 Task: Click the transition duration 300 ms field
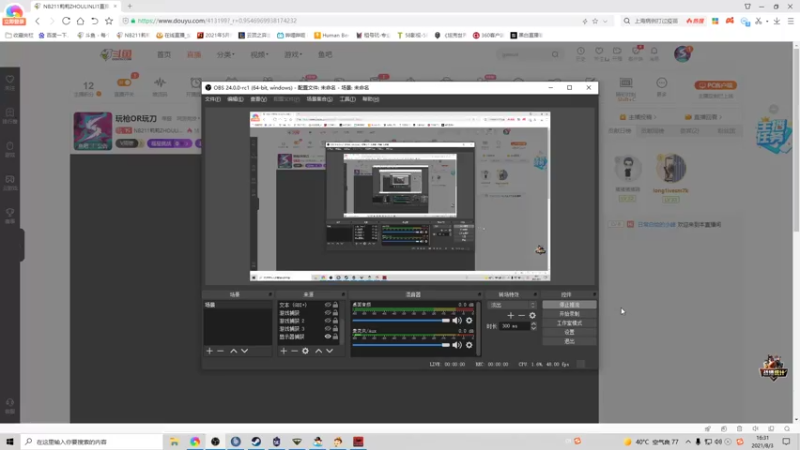point(514,326)
